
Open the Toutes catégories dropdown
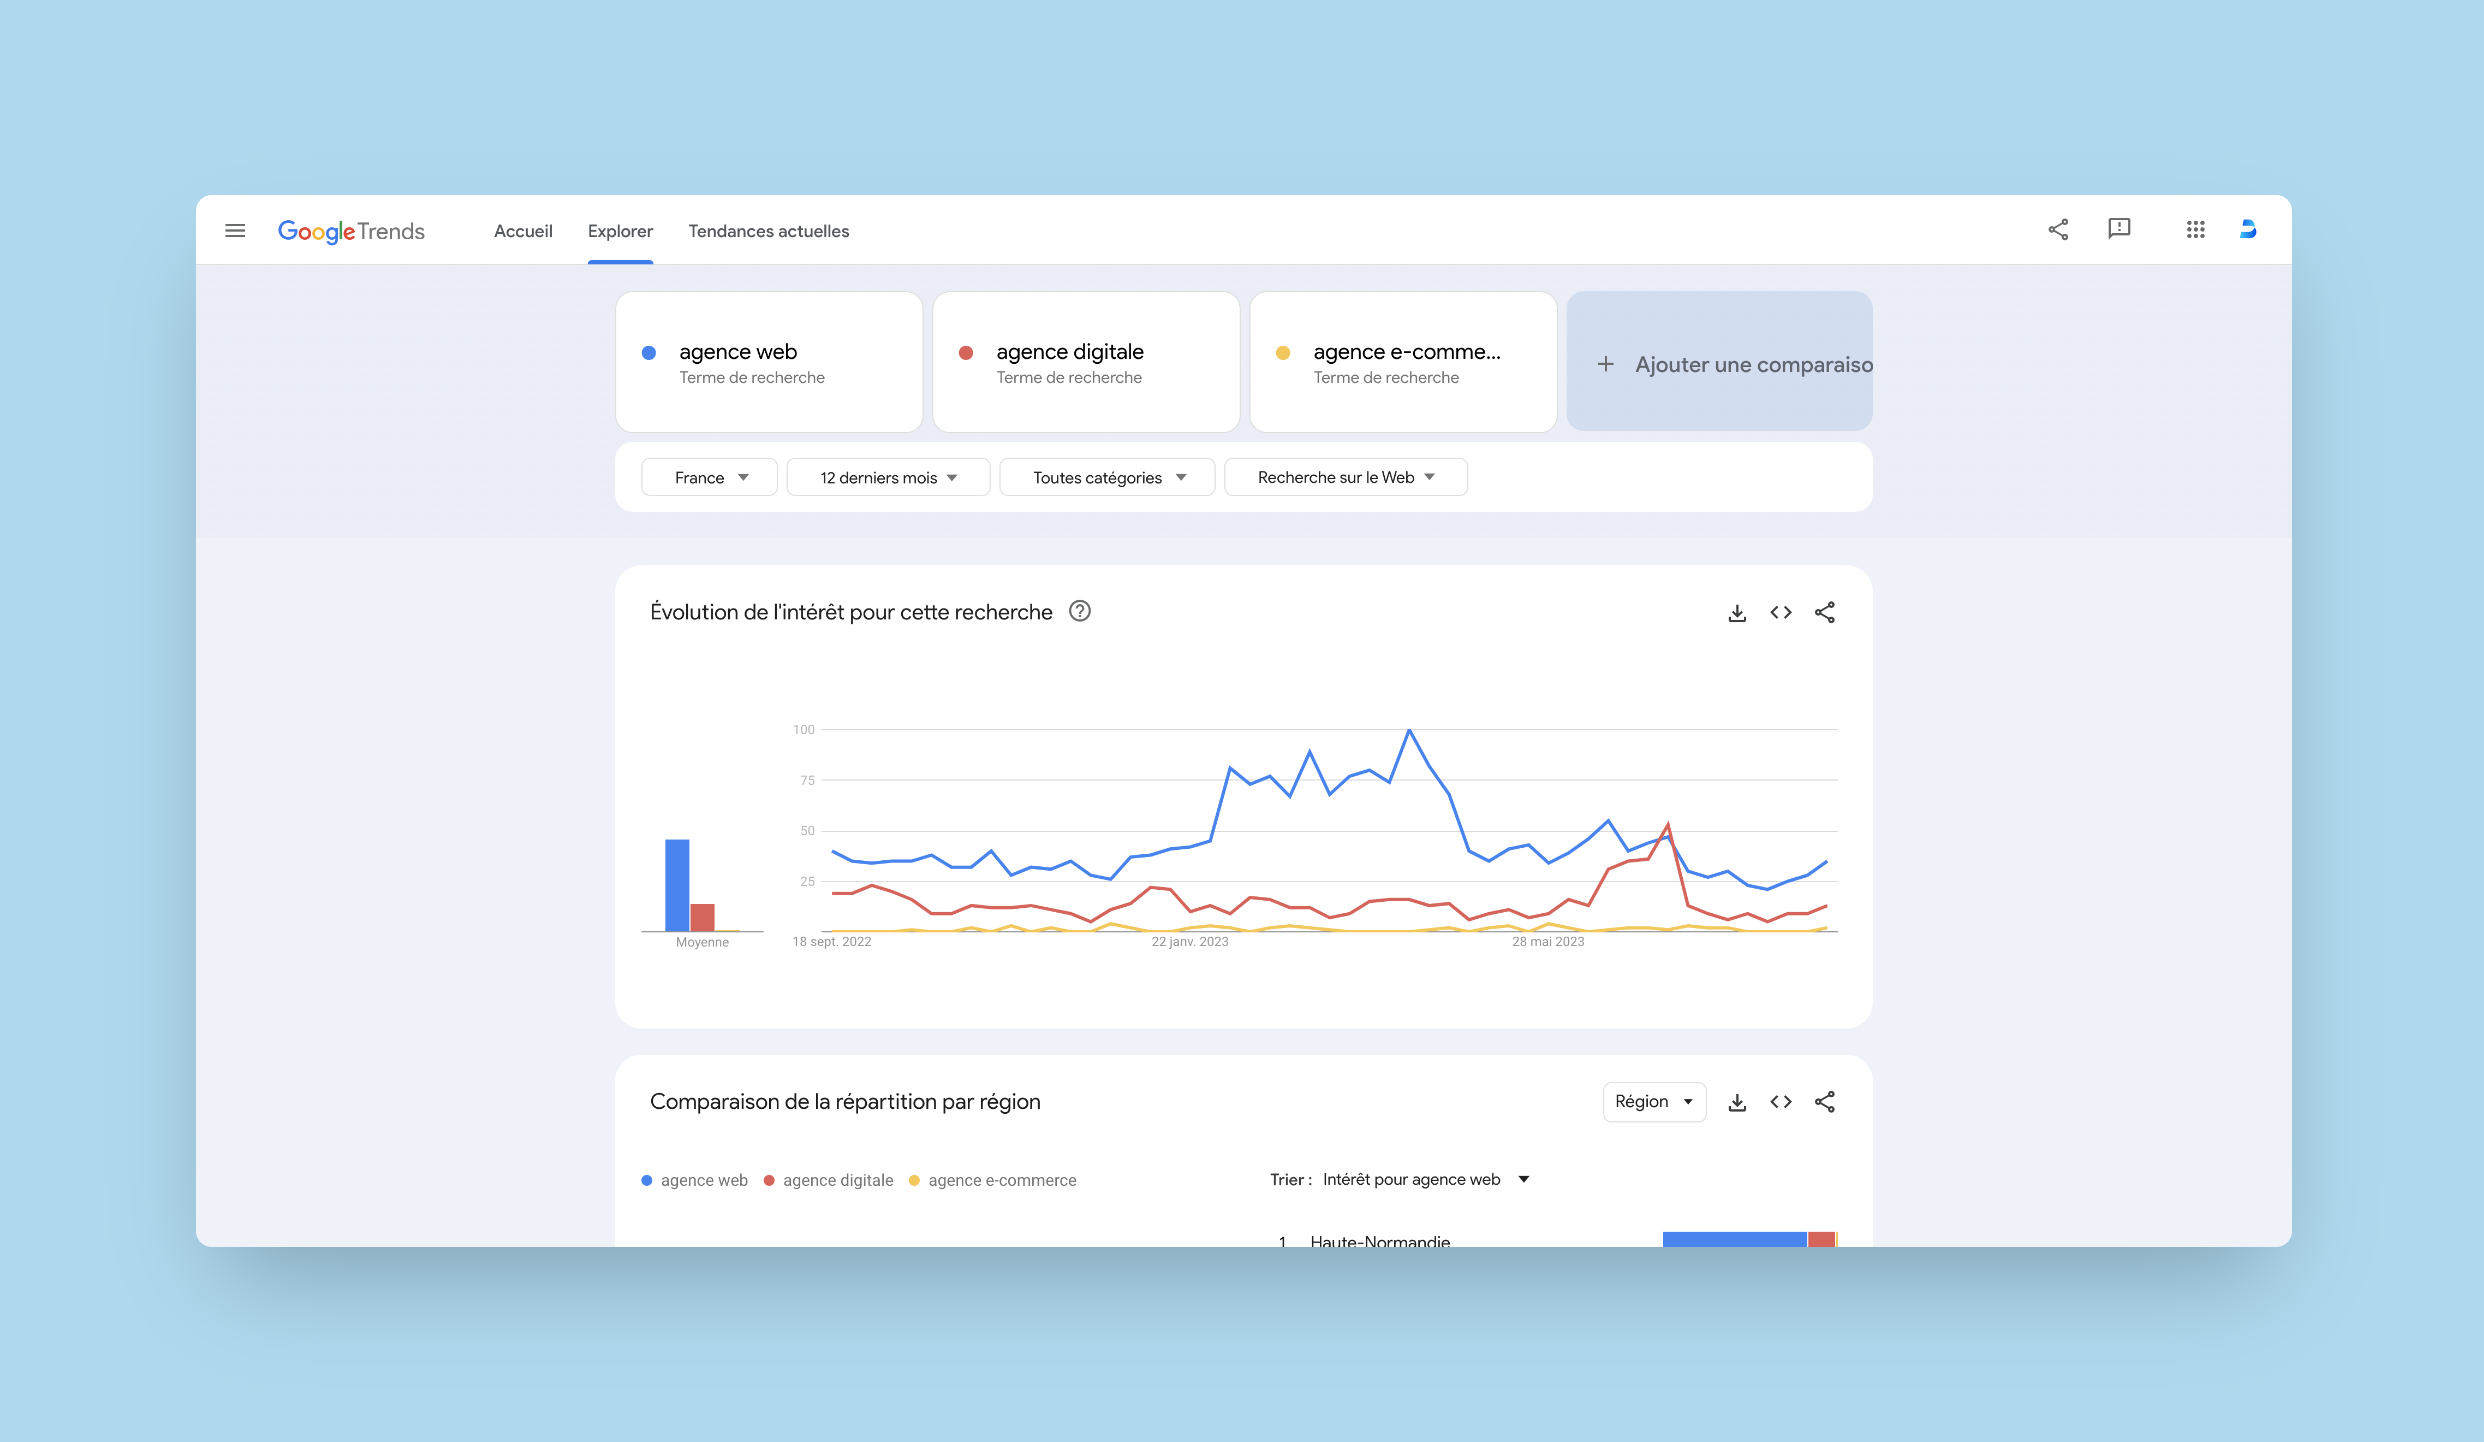coord(1106,477)
